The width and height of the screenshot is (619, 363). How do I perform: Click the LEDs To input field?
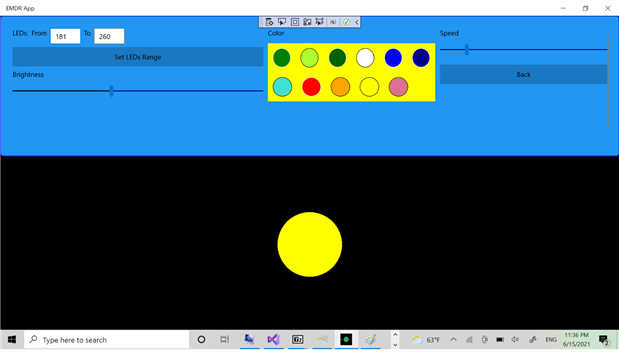(109, 36)
